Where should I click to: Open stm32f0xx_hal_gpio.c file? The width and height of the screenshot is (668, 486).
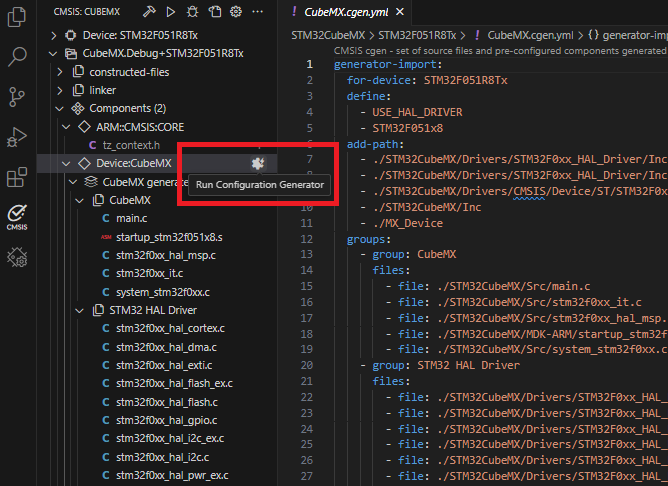point(167,421)
